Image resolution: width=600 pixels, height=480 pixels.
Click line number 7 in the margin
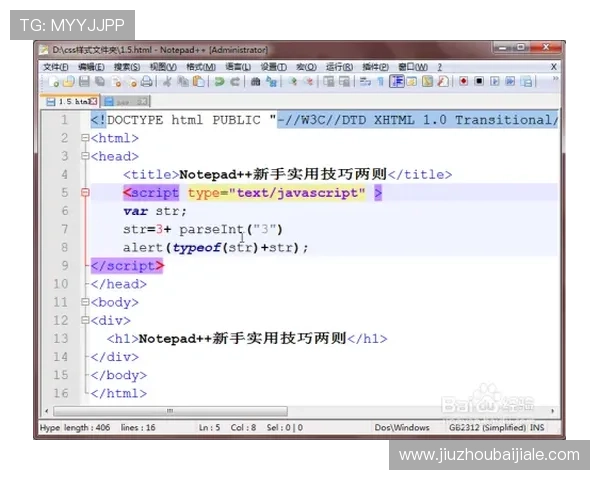(x=64, y=229)
